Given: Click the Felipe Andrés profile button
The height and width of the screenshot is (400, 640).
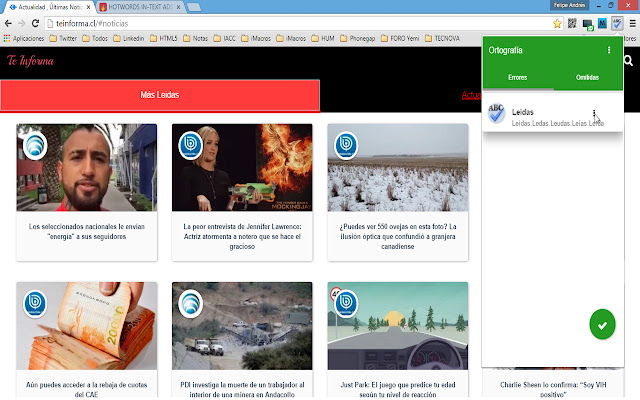Looking at the screenshot, I should coord(569,5).
